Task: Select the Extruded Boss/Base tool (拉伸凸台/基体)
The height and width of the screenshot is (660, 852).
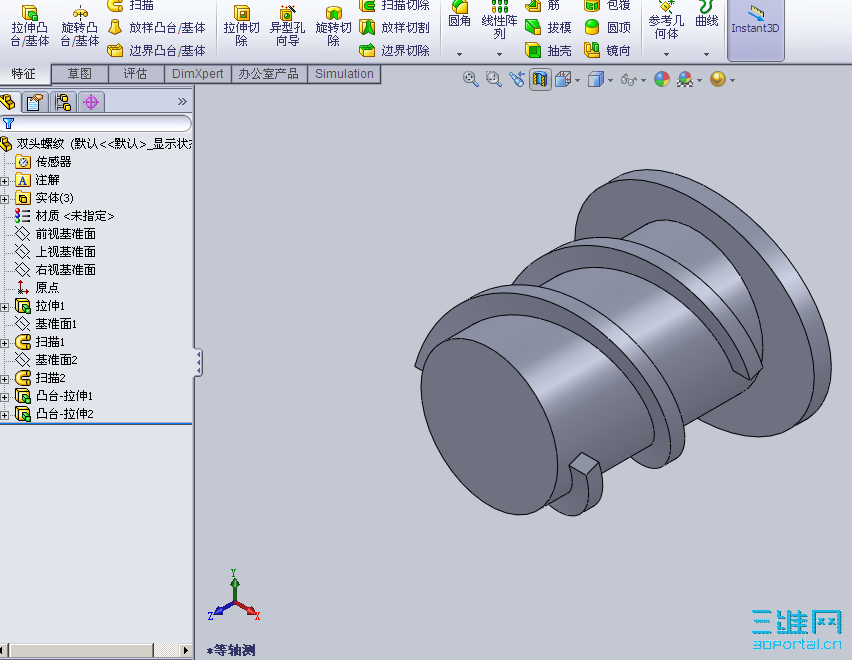Action: click(30, 26)
